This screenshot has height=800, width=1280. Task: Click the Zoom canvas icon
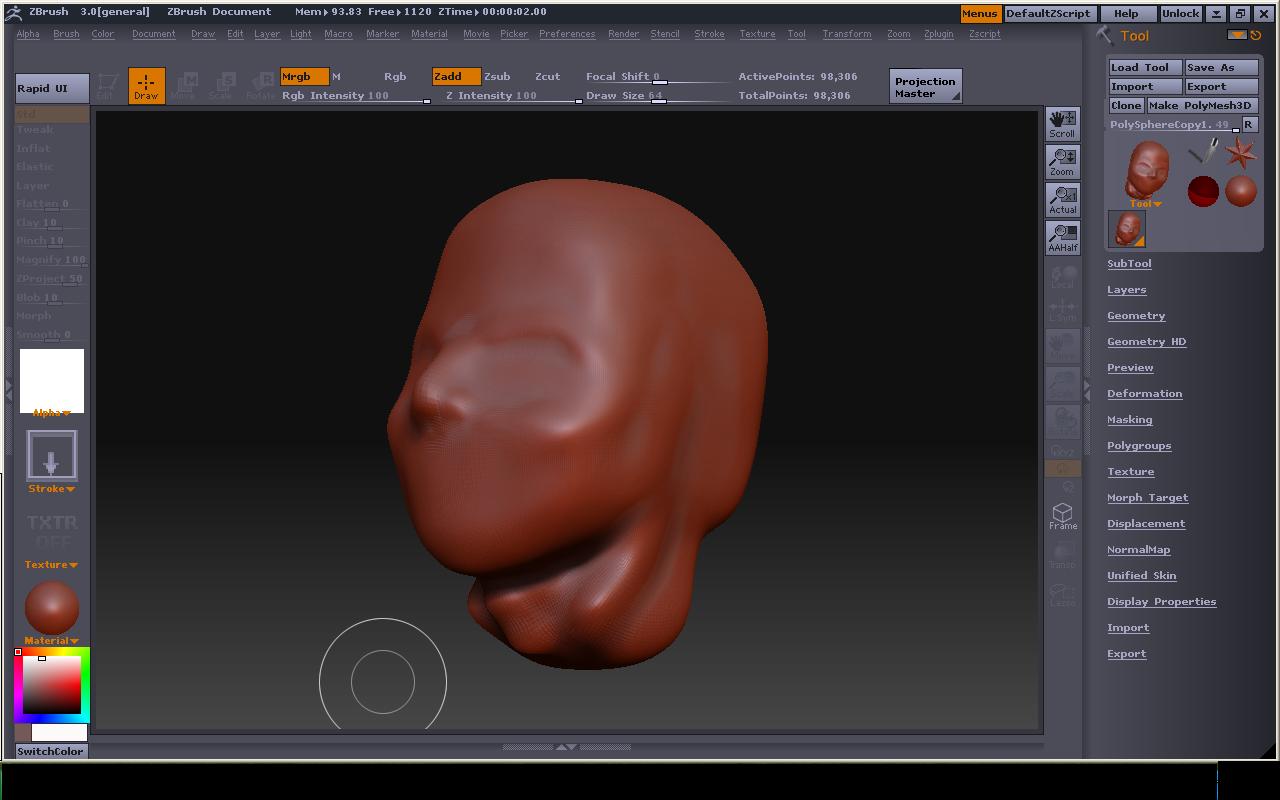click(1062, 162)
